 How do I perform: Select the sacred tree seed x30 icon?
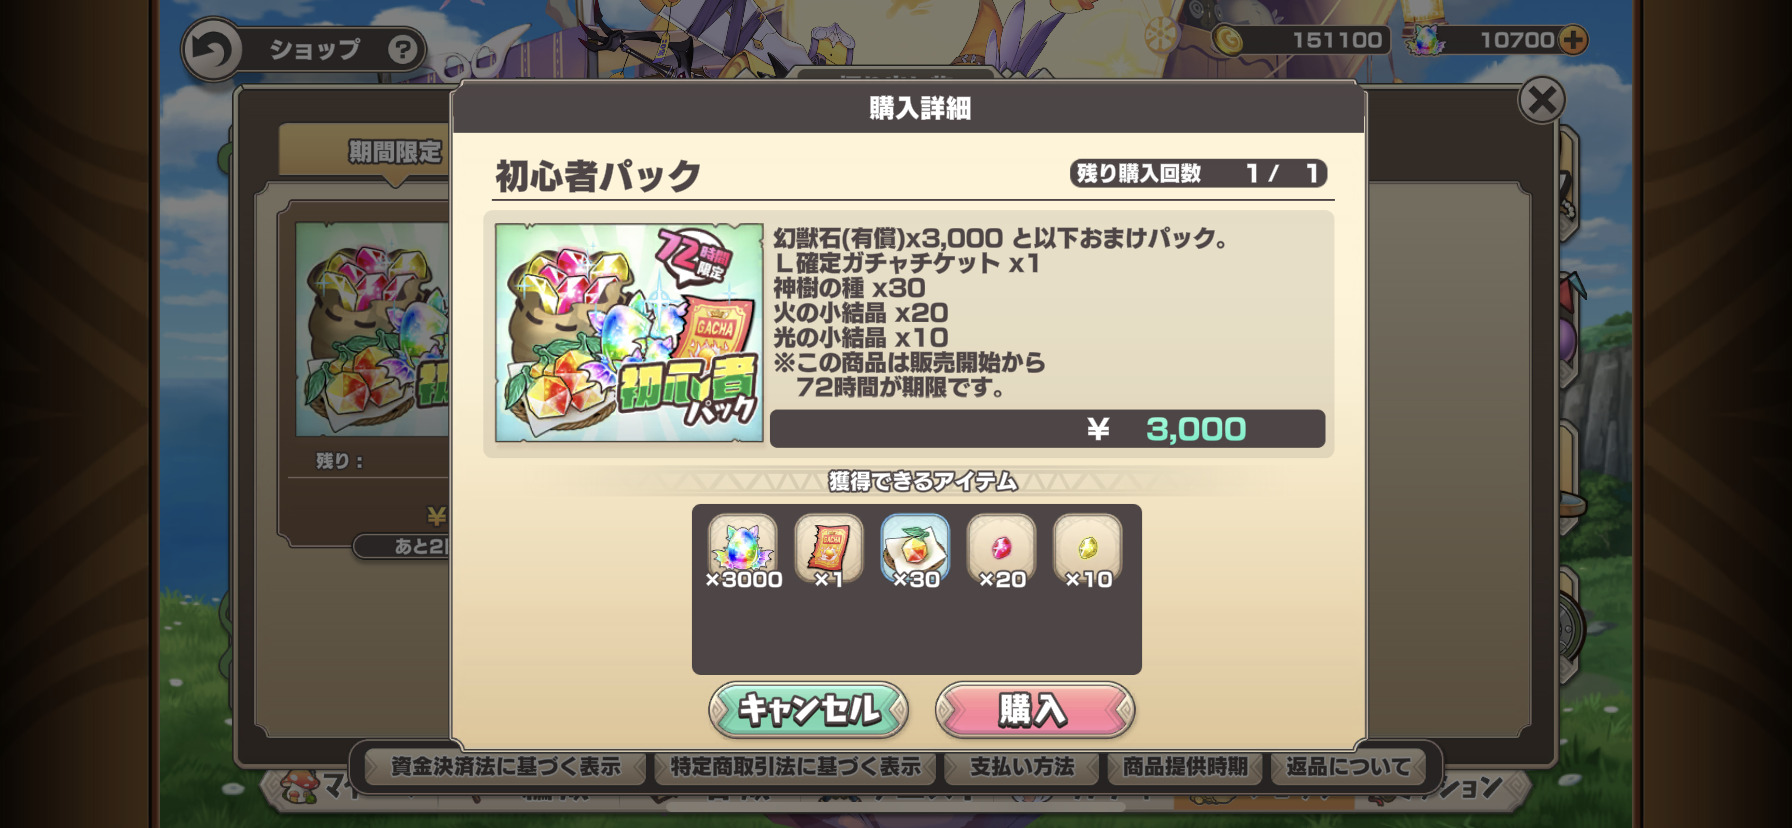pos(915,549)
